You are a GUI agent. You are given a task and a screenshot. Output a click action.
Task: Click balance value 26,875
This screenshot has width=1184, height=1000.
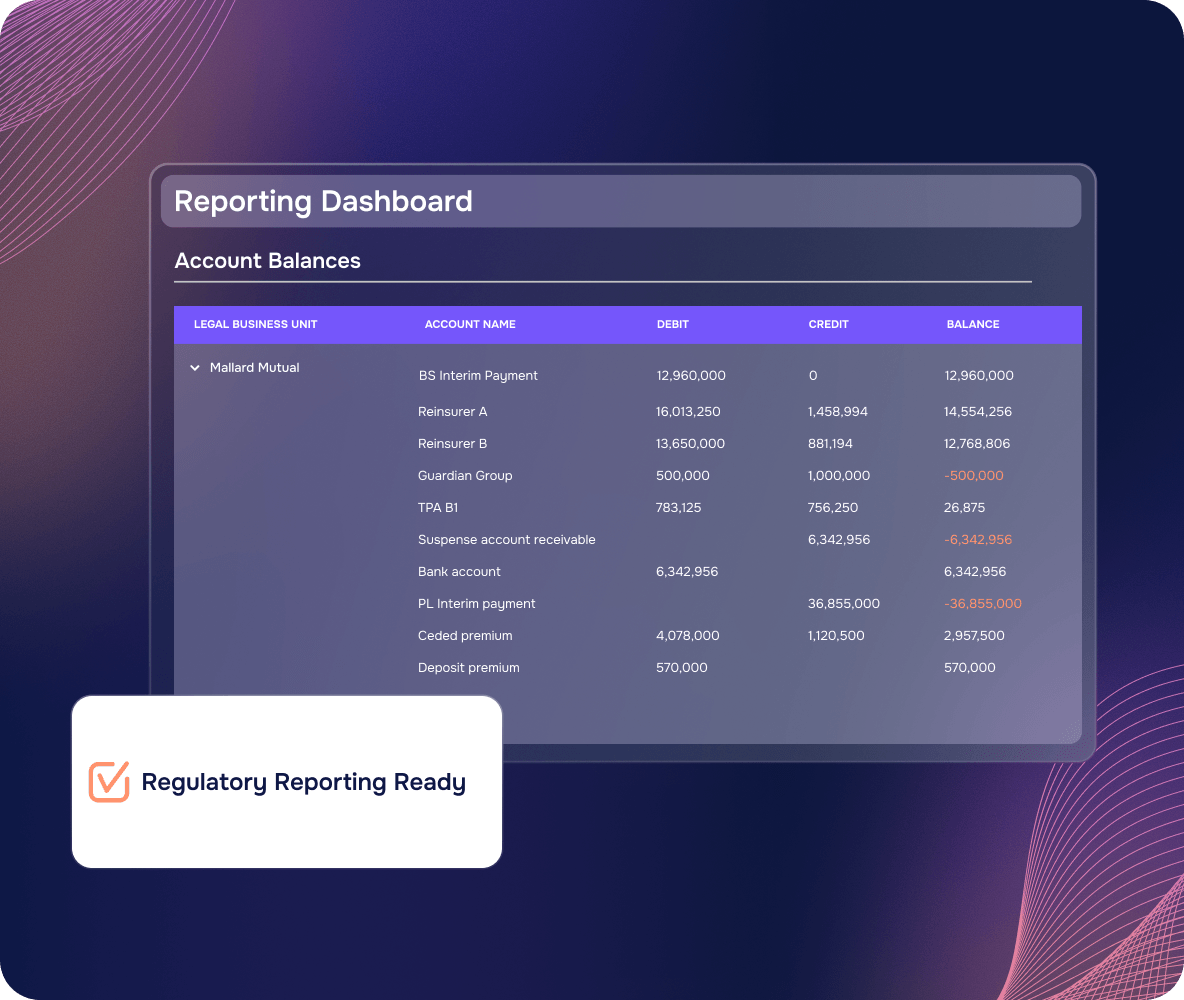(964, 508)
